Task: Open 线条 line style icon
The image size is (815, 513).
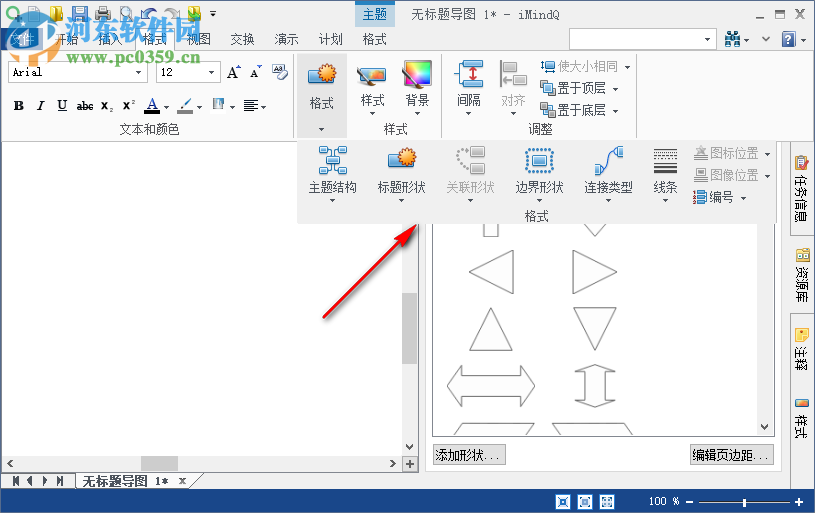Action: (665, 162)
